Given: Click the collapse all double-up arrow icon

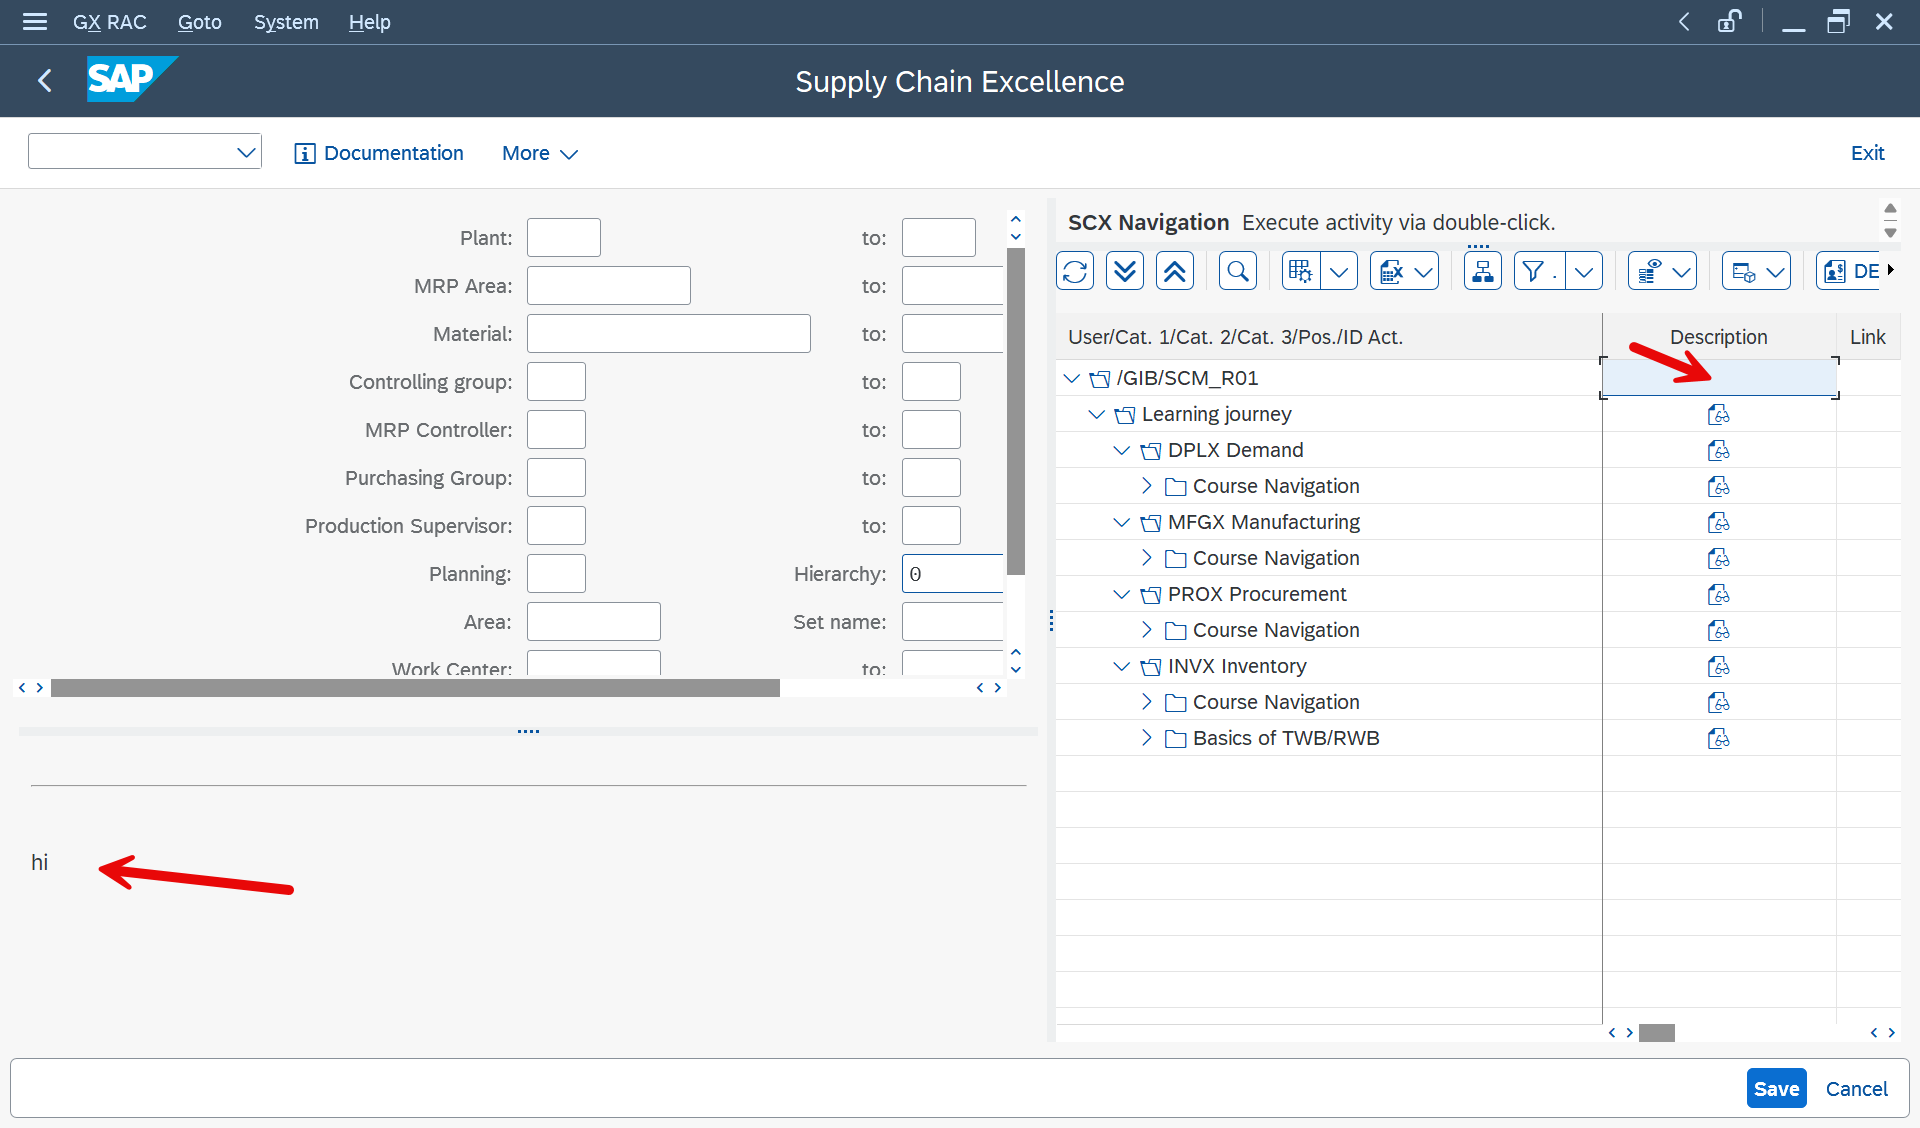Looking at the screenshot, I should [x=1175, y=271].
